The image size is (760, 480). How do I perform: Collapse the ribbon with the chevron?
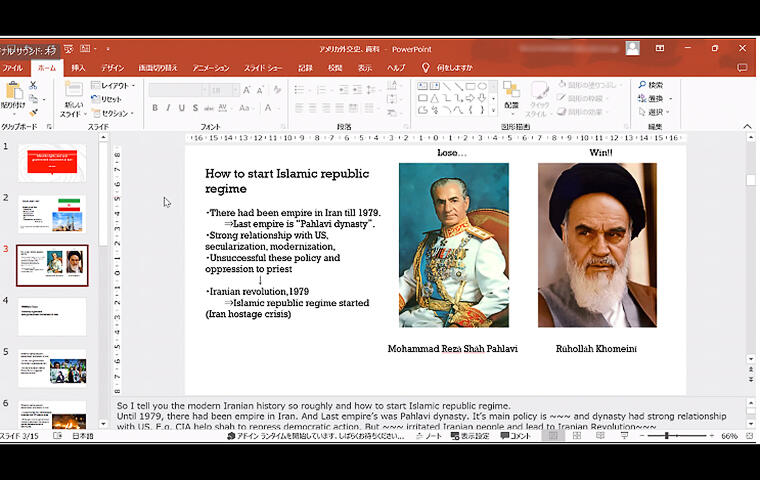point(747,126)
